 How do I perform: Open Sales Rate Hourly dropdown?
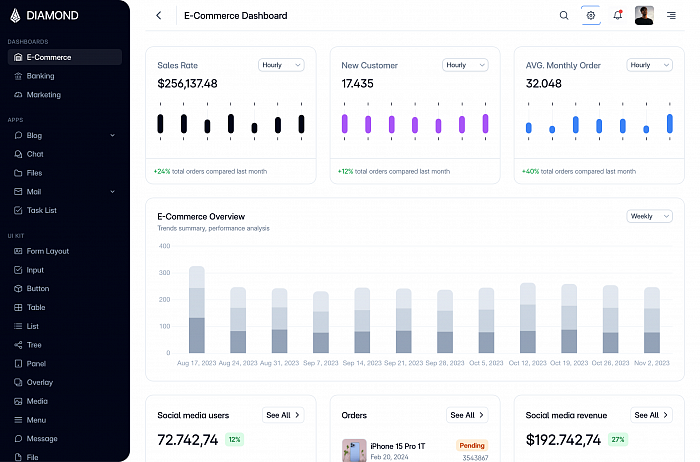(x=281, y=65)
